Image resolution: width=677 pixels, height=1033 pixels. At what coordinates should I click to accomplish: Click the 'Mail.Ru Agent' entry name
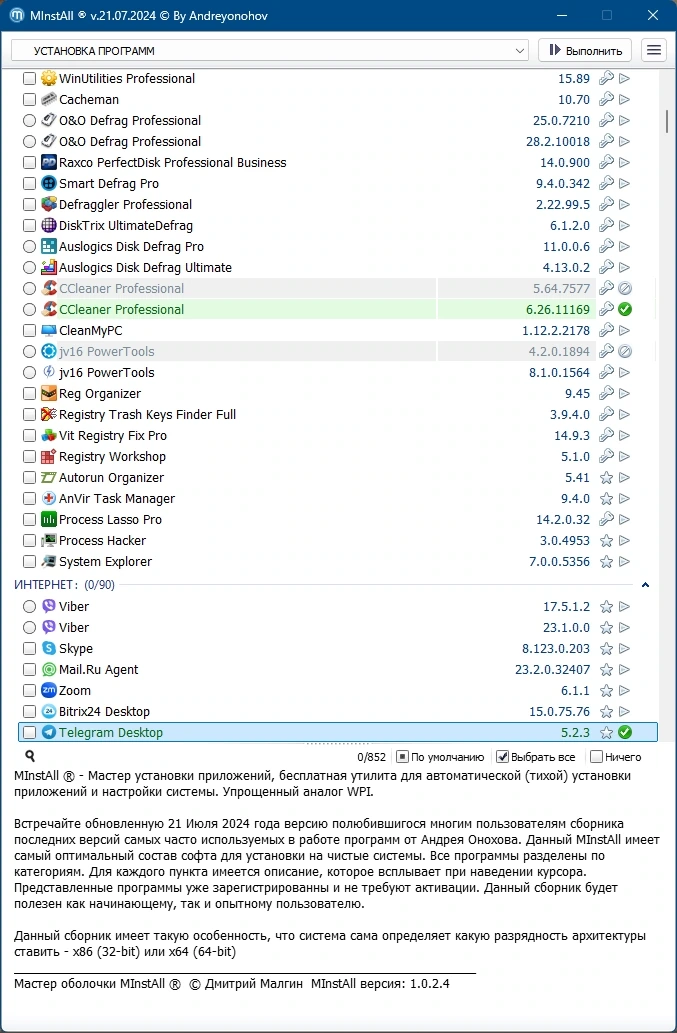tap(99, 669)
